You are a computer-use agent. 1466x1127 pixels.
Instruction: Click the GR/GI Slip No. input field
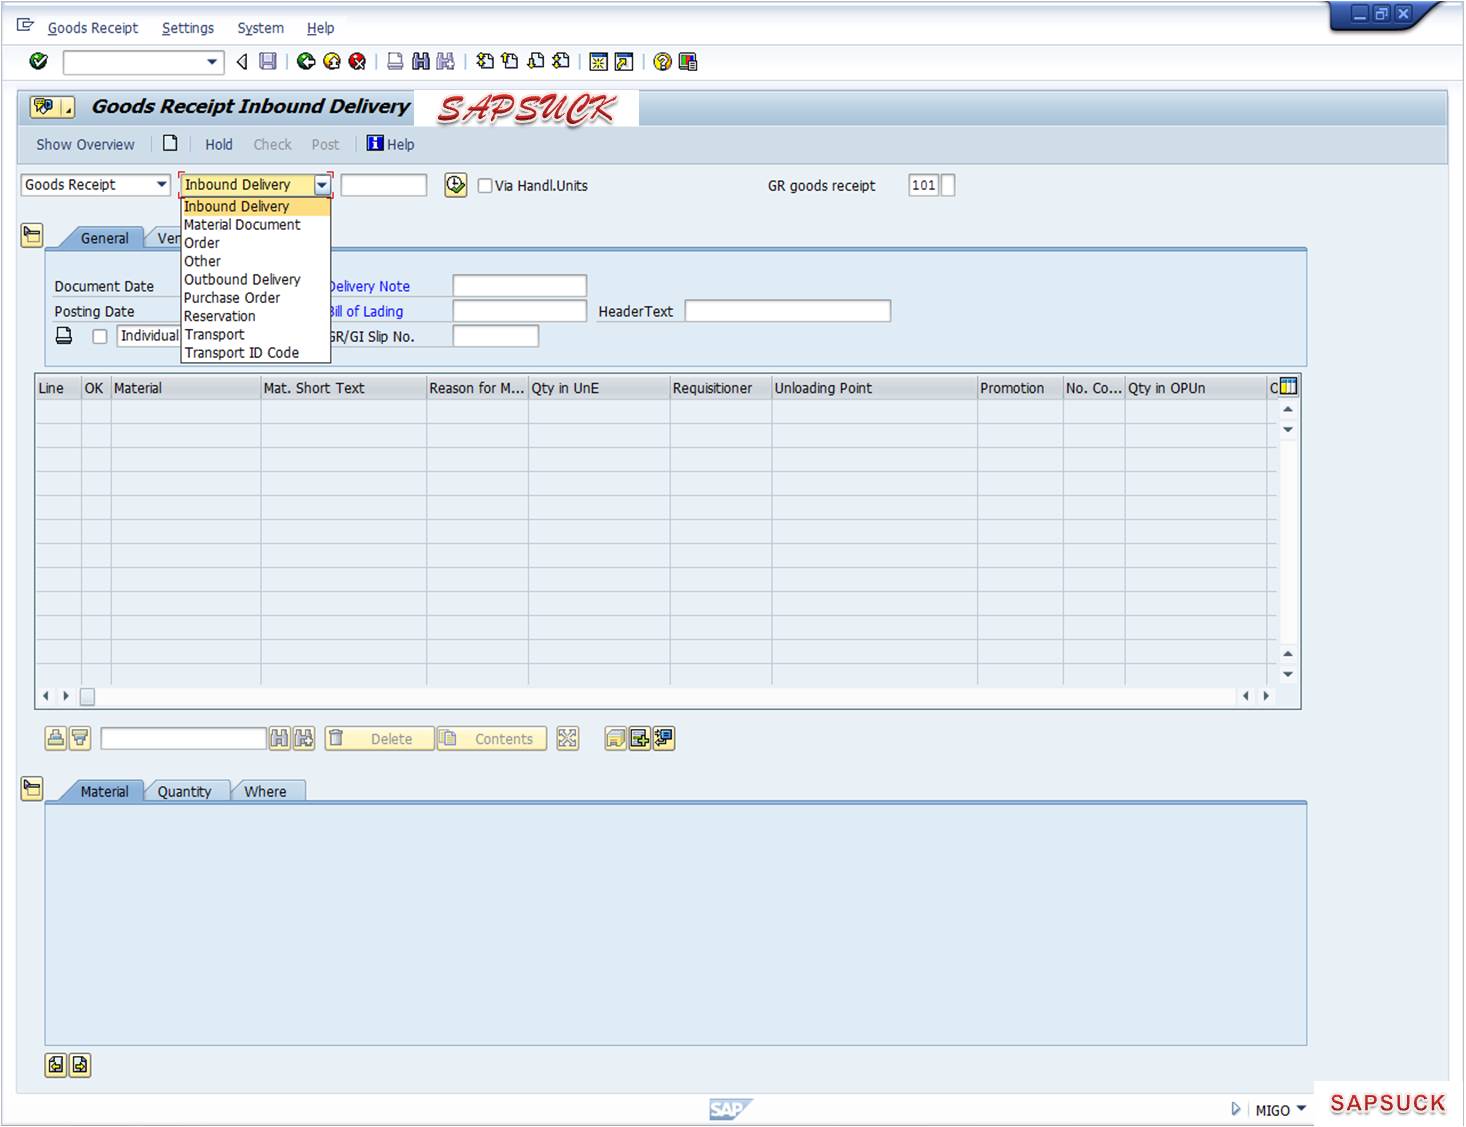click(496, 336)
